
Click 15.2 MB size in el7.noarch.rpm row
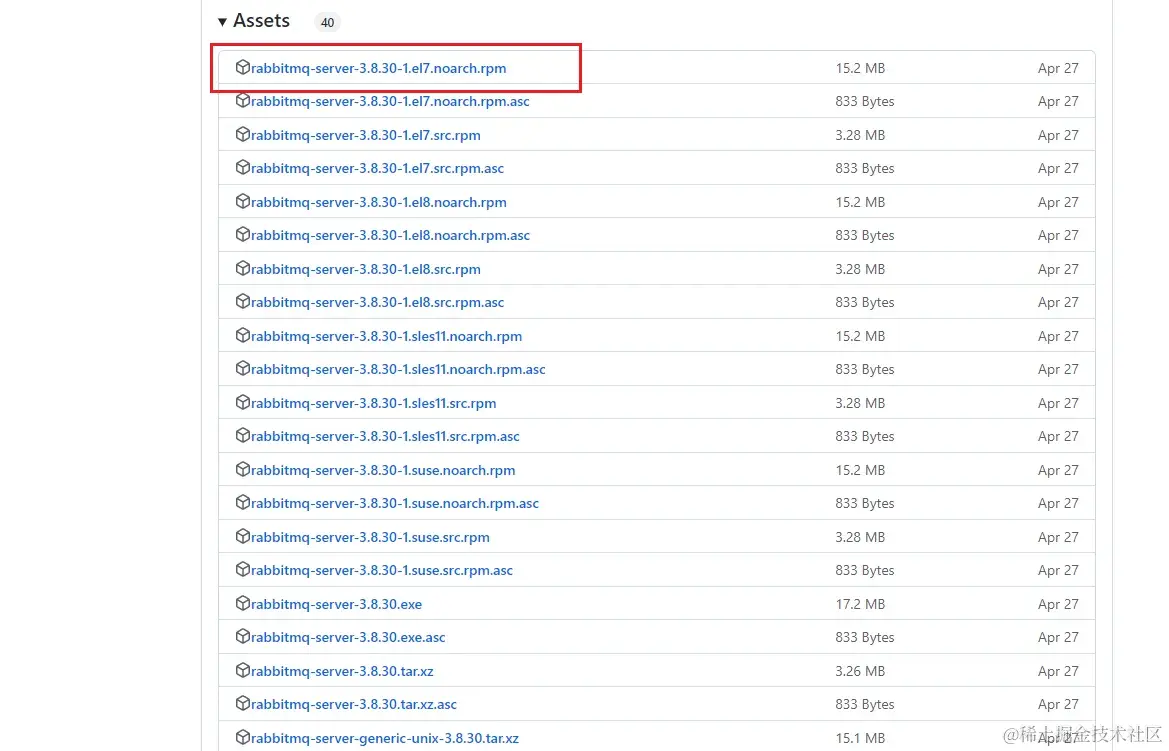[x=860, y=68]
